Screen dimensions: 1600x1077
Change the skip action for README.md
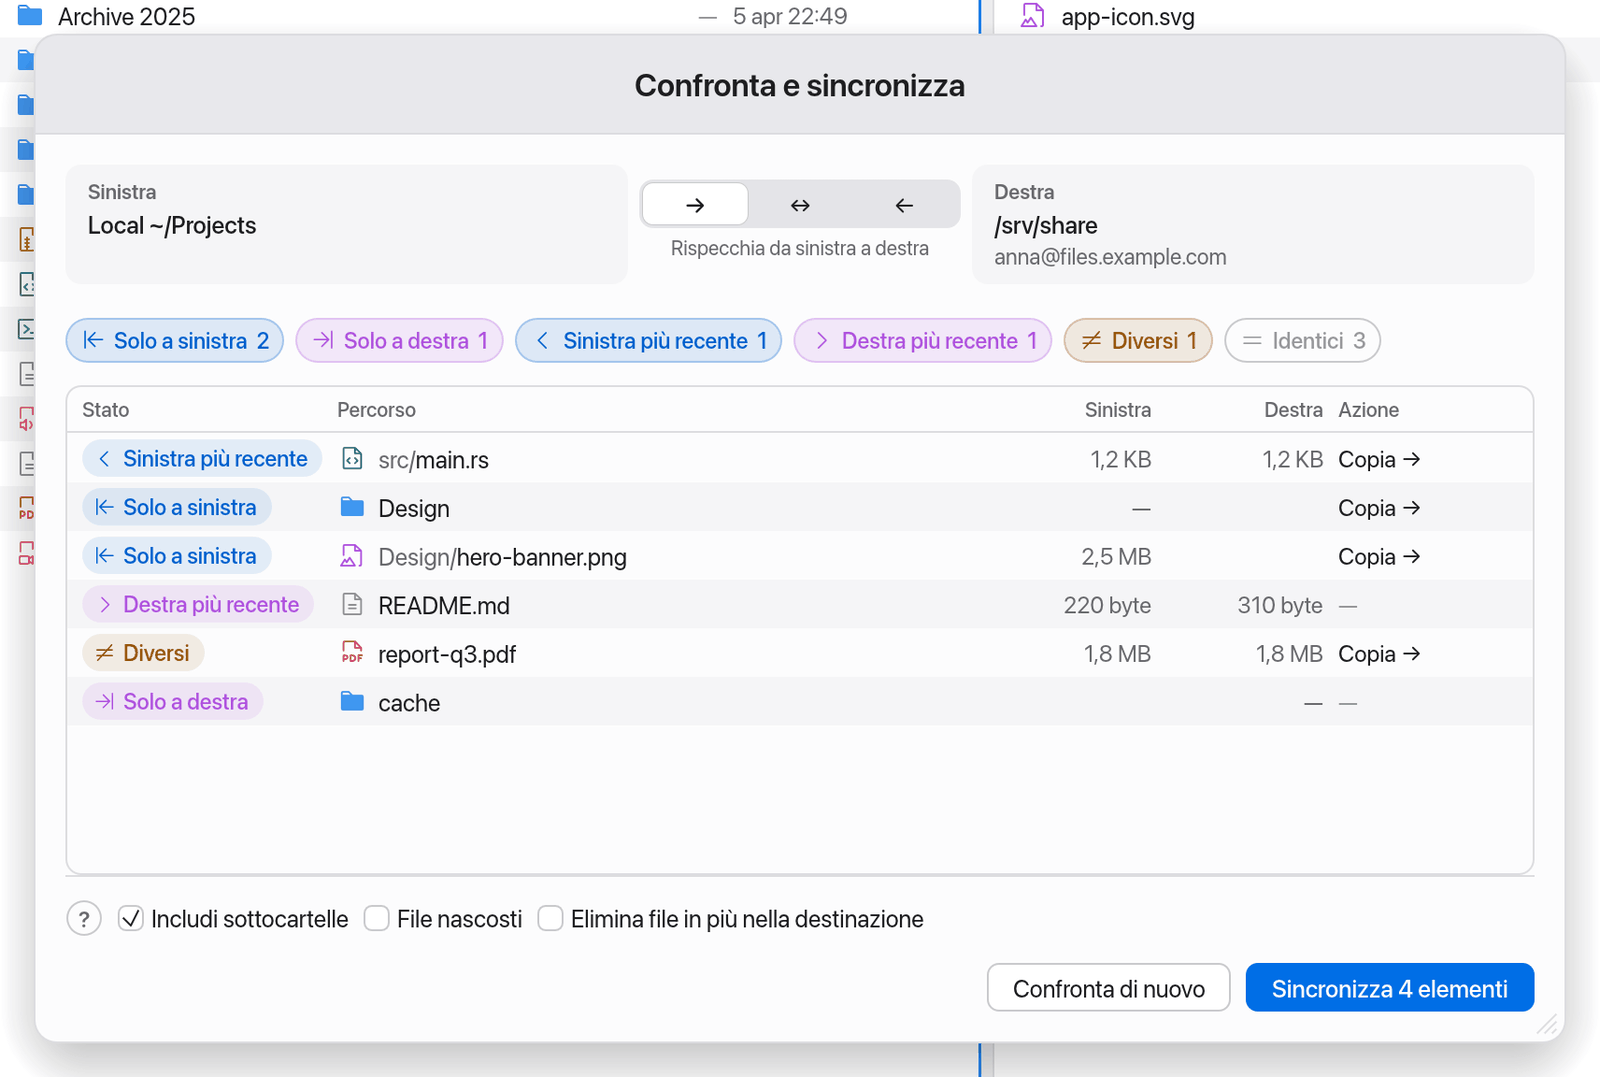[x=1348, y=606]
